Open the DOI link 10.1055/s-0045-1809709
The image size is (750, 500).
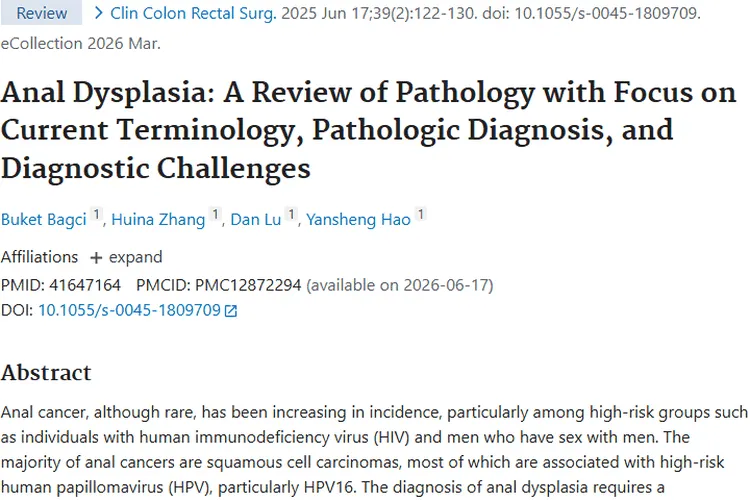(x=129, y=311)
